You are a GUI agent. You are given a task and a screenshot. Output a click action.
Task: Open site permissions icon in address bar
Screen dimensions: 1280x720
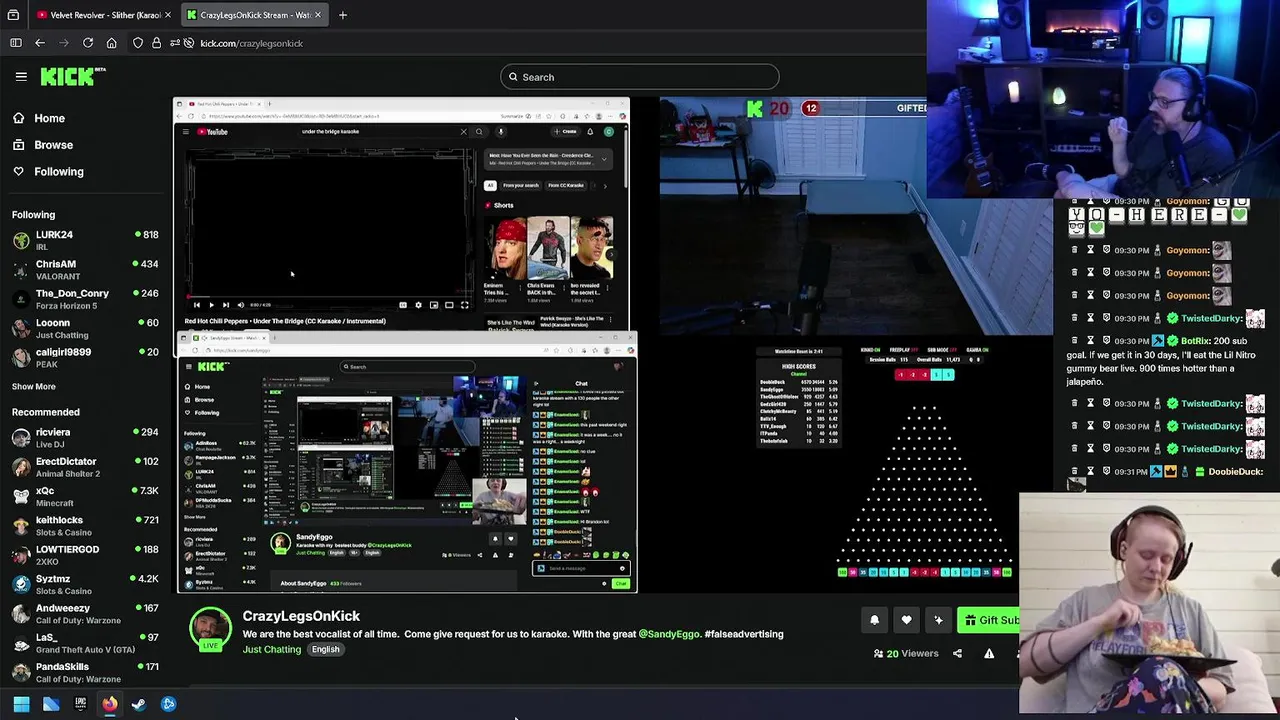[176, 43]
